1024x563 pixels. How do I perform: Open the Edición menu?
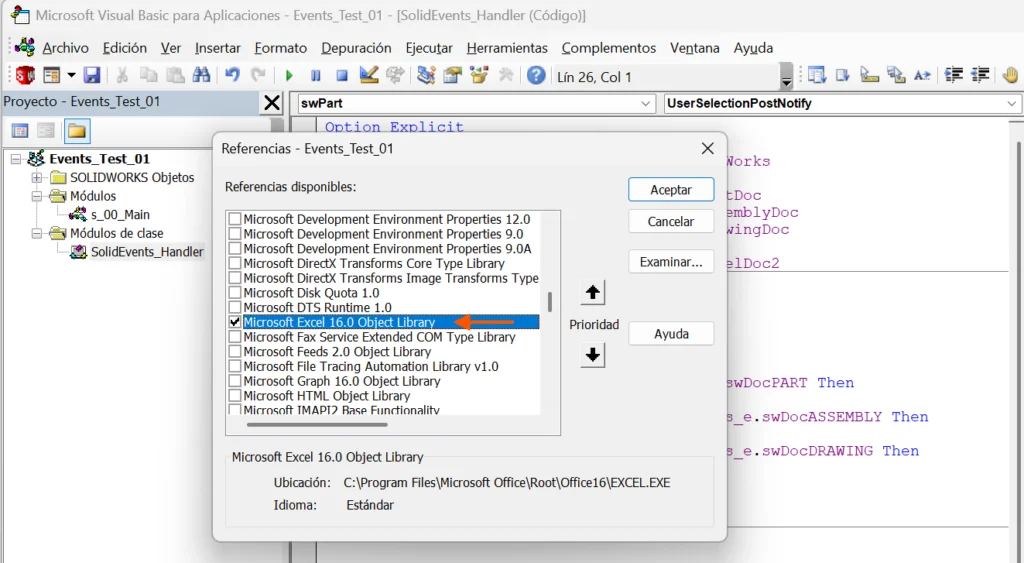[x=124, y=48]
